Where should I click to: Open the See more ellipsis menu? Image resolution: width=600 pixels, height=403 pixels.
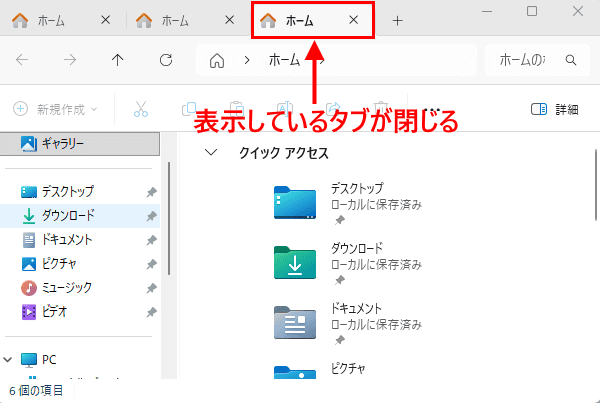click(x=432, y=110)
